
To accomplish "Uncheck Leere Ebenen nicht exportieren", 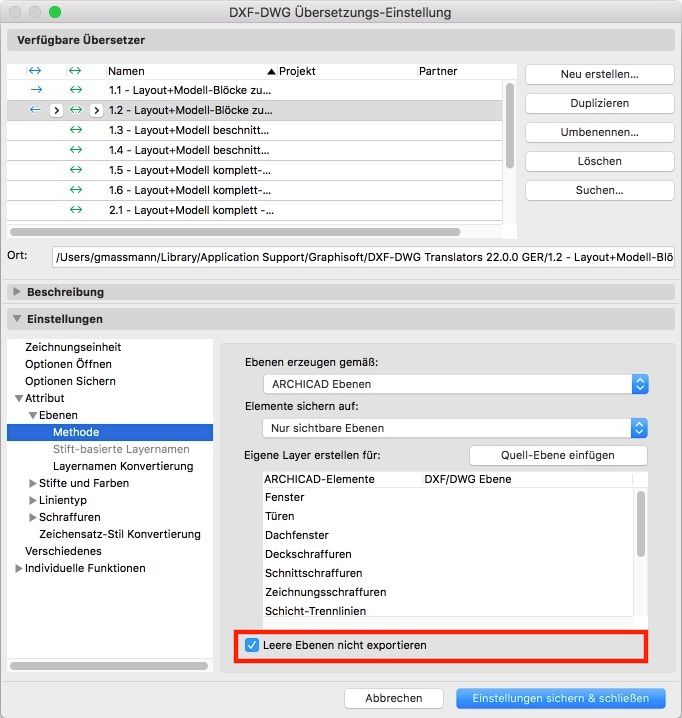I will click(252, 645).
